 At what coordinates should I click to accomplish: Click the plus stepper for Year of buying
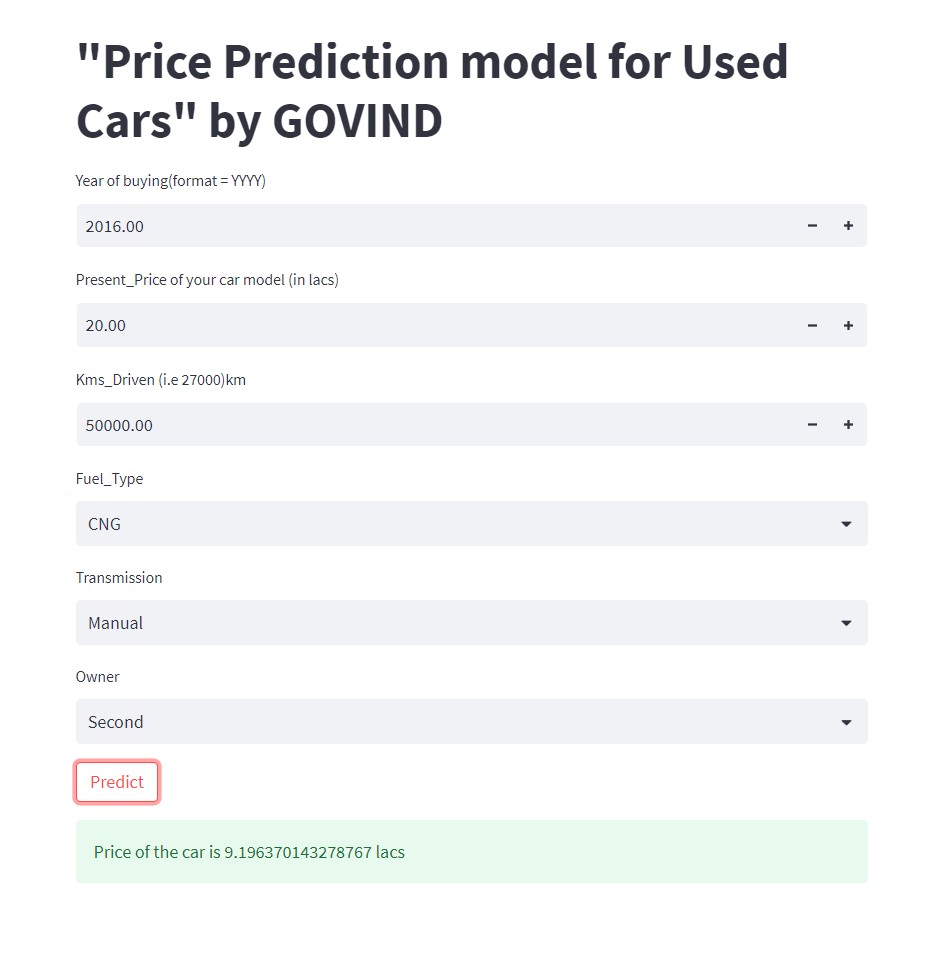[x=848, y=225]
